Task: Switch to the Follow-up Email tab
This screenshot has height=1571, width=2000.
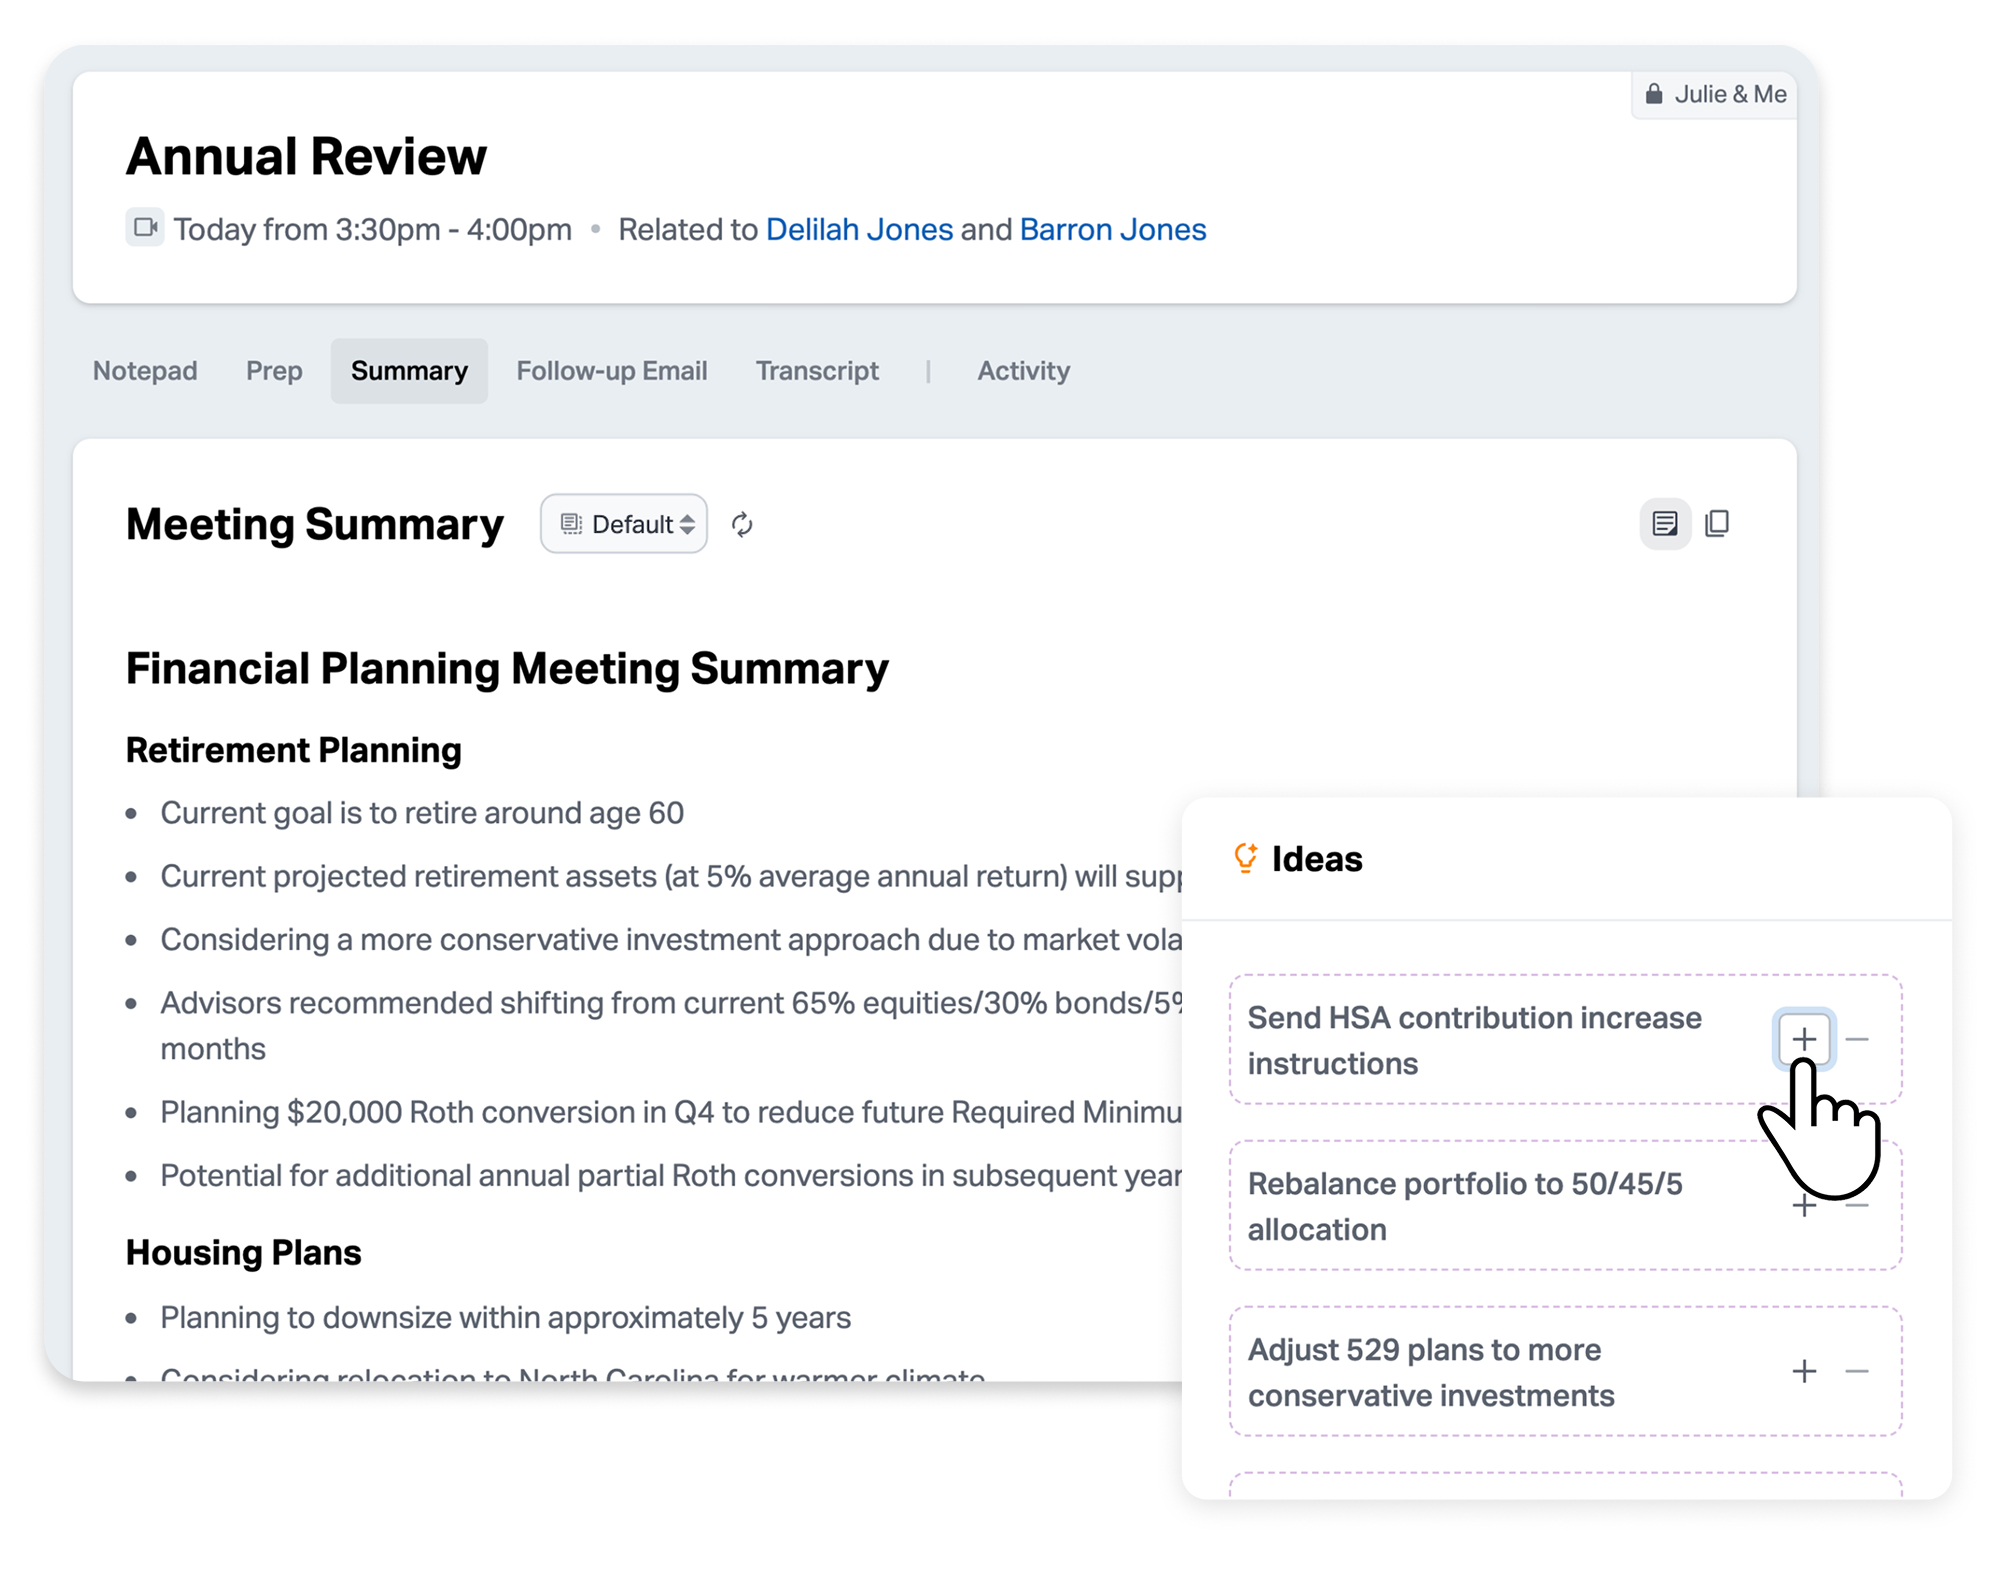Action: [x=611, y=371]
